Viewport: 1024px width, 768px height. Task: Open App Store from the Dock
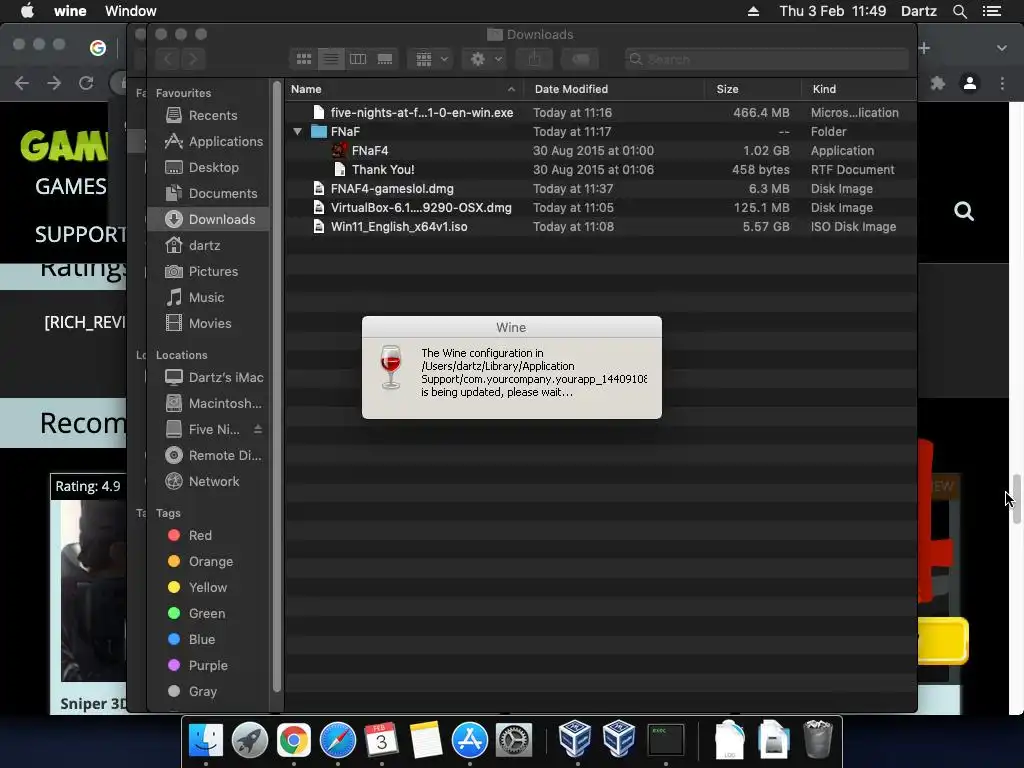coord(470,740)
